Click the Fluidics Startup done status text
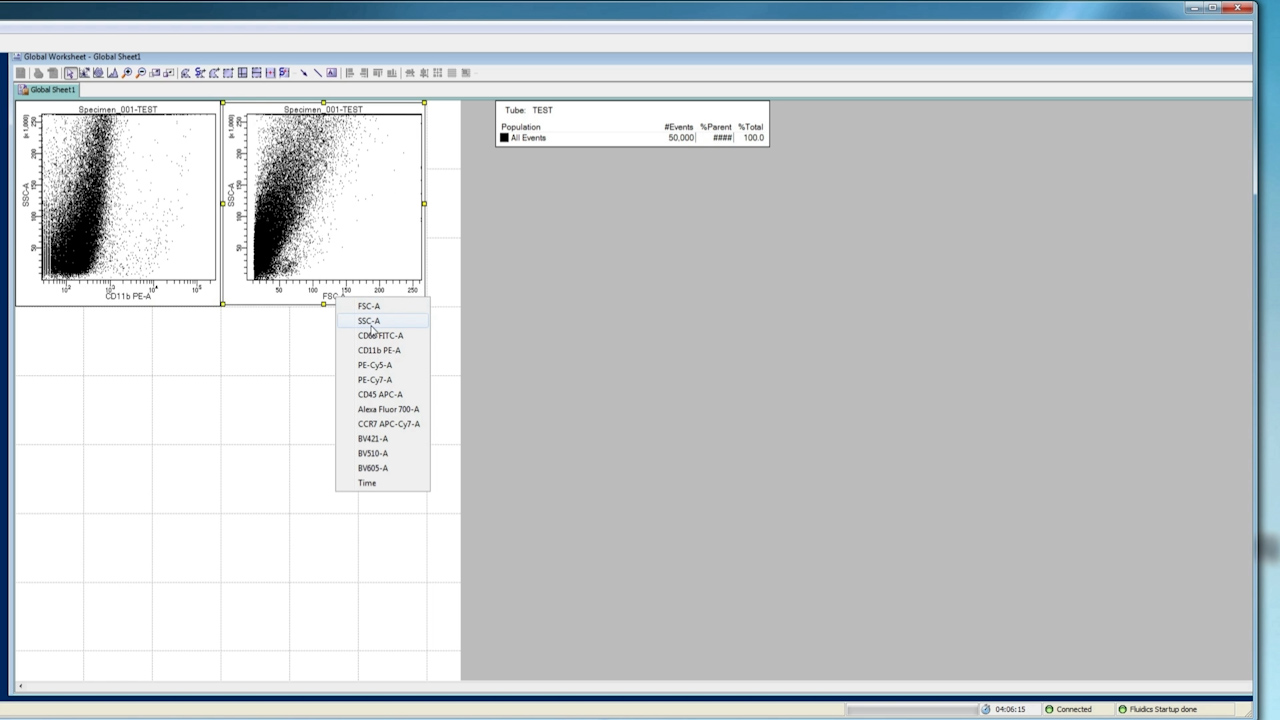The height and width of the screenshot is (720, 1280). point(1163,709)
